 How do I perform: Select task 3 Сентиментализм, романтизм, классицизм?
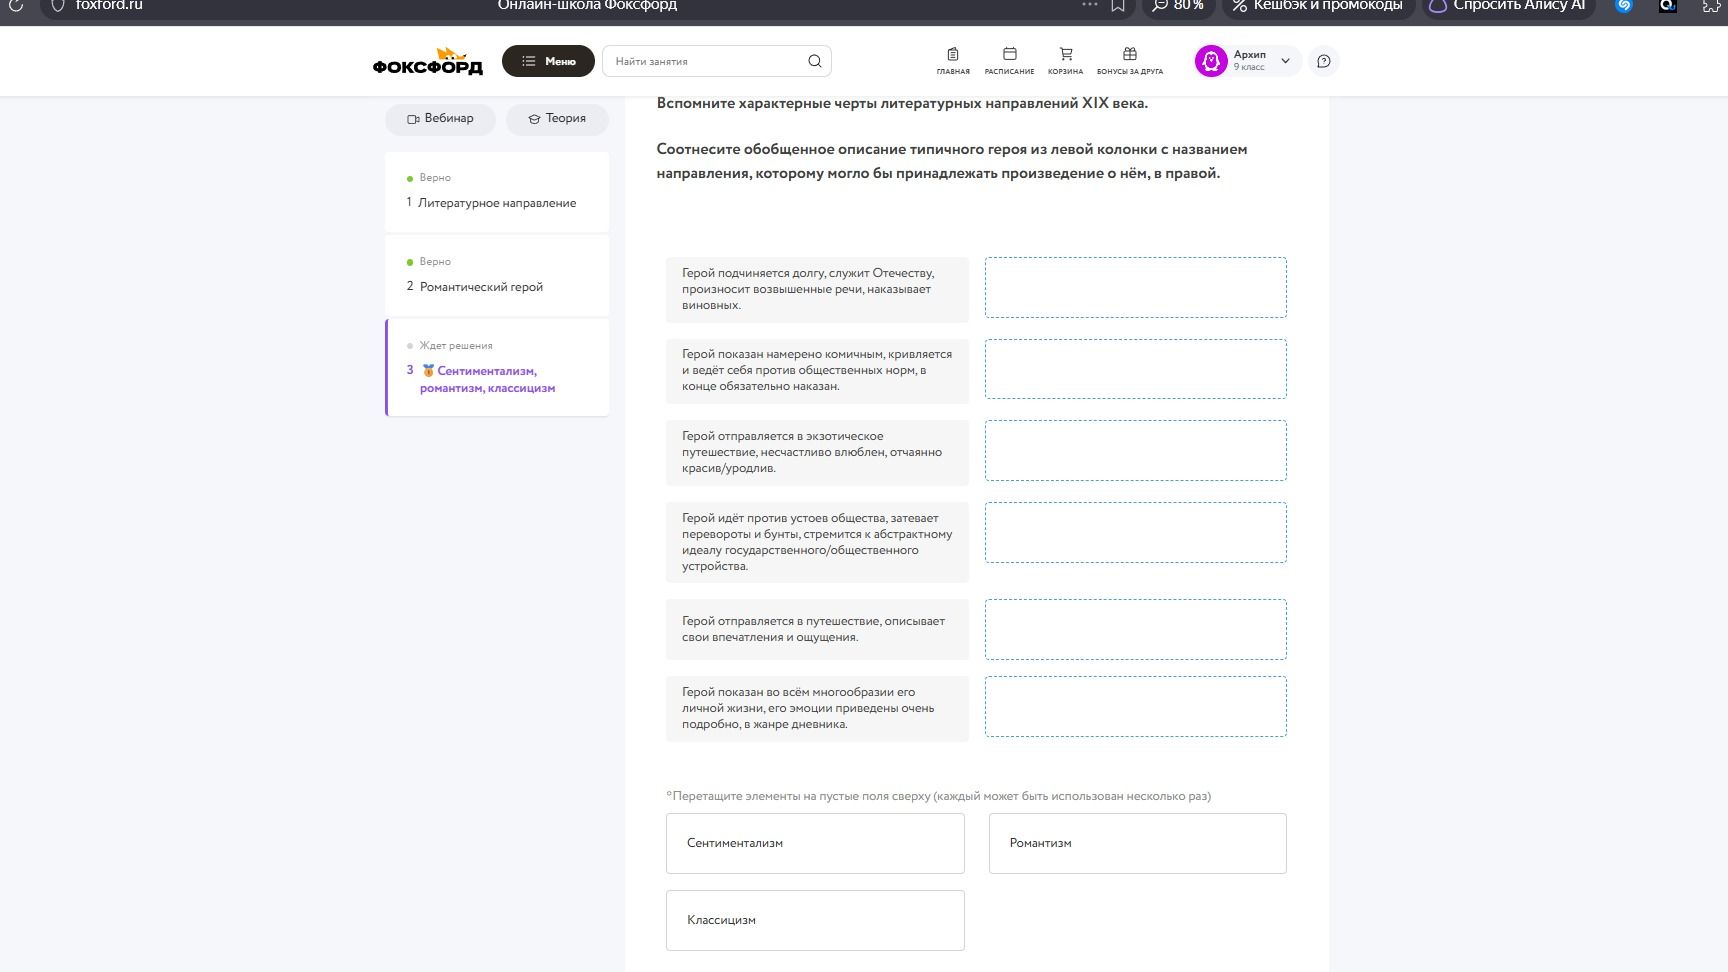point(497,367)
